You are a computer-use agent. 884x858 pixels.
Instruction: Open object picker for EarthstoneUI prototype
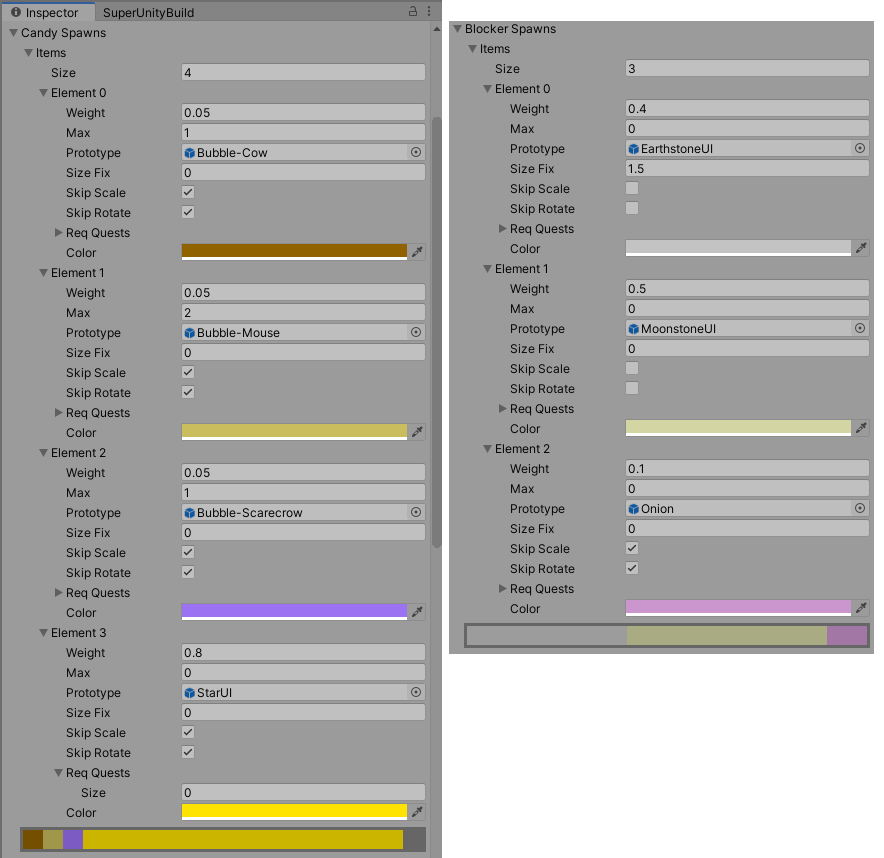point(860,149)
